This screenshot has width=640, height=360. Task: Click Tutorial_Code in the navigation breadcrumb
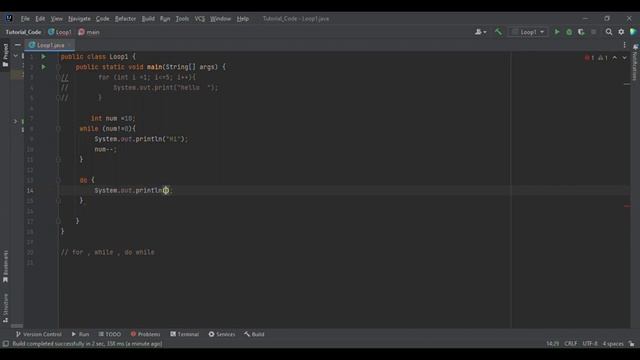click(23, 32)
